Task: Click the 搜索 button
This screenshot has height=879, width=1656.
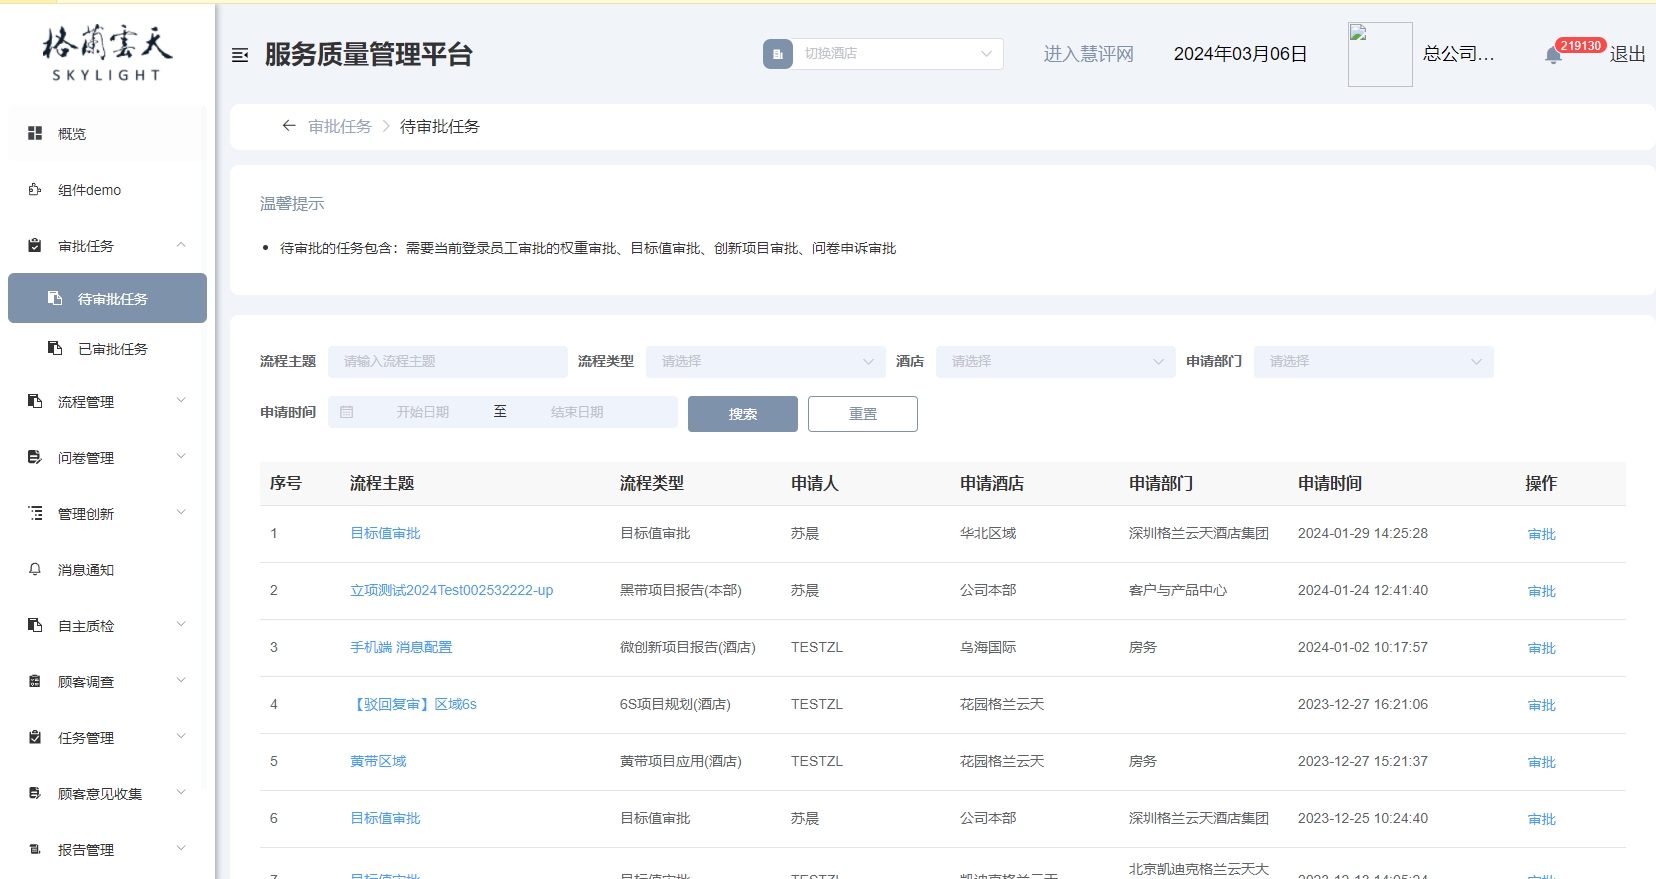Action: [743, 414]
